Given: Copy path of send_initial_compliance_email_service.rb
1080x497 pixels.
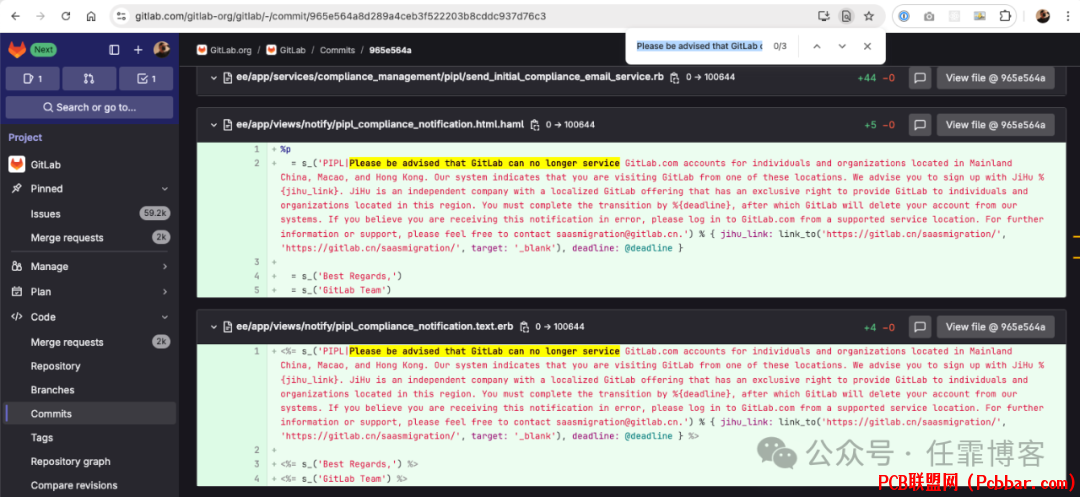Looking at the screenshot, I should pyautogui.click(x=674, y=78).
